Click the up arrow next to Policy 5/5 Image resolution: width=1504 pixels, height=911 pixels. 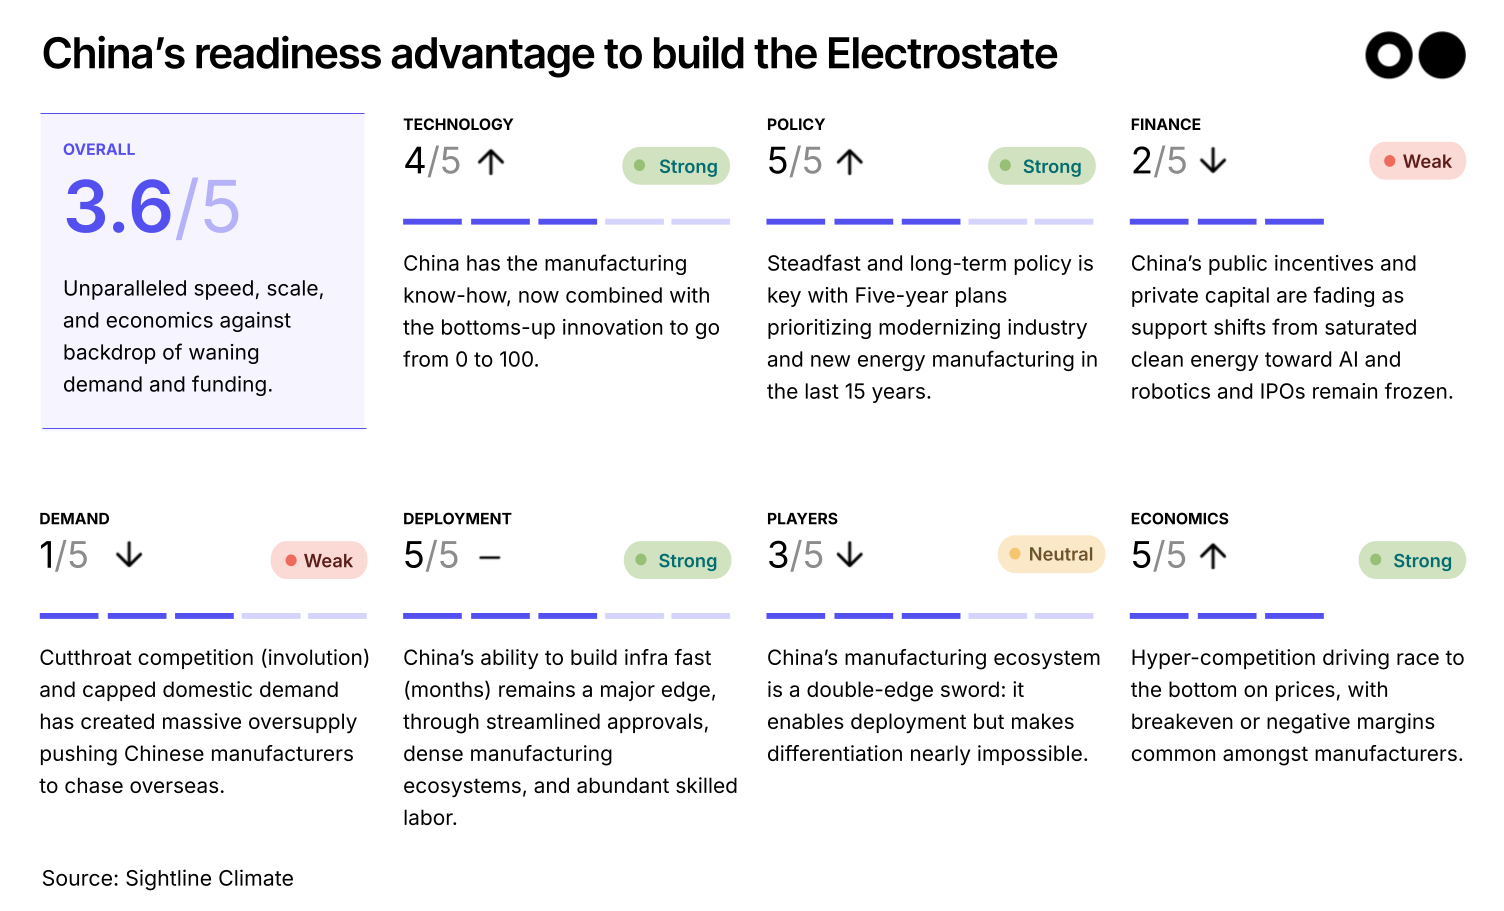(849, 162)
